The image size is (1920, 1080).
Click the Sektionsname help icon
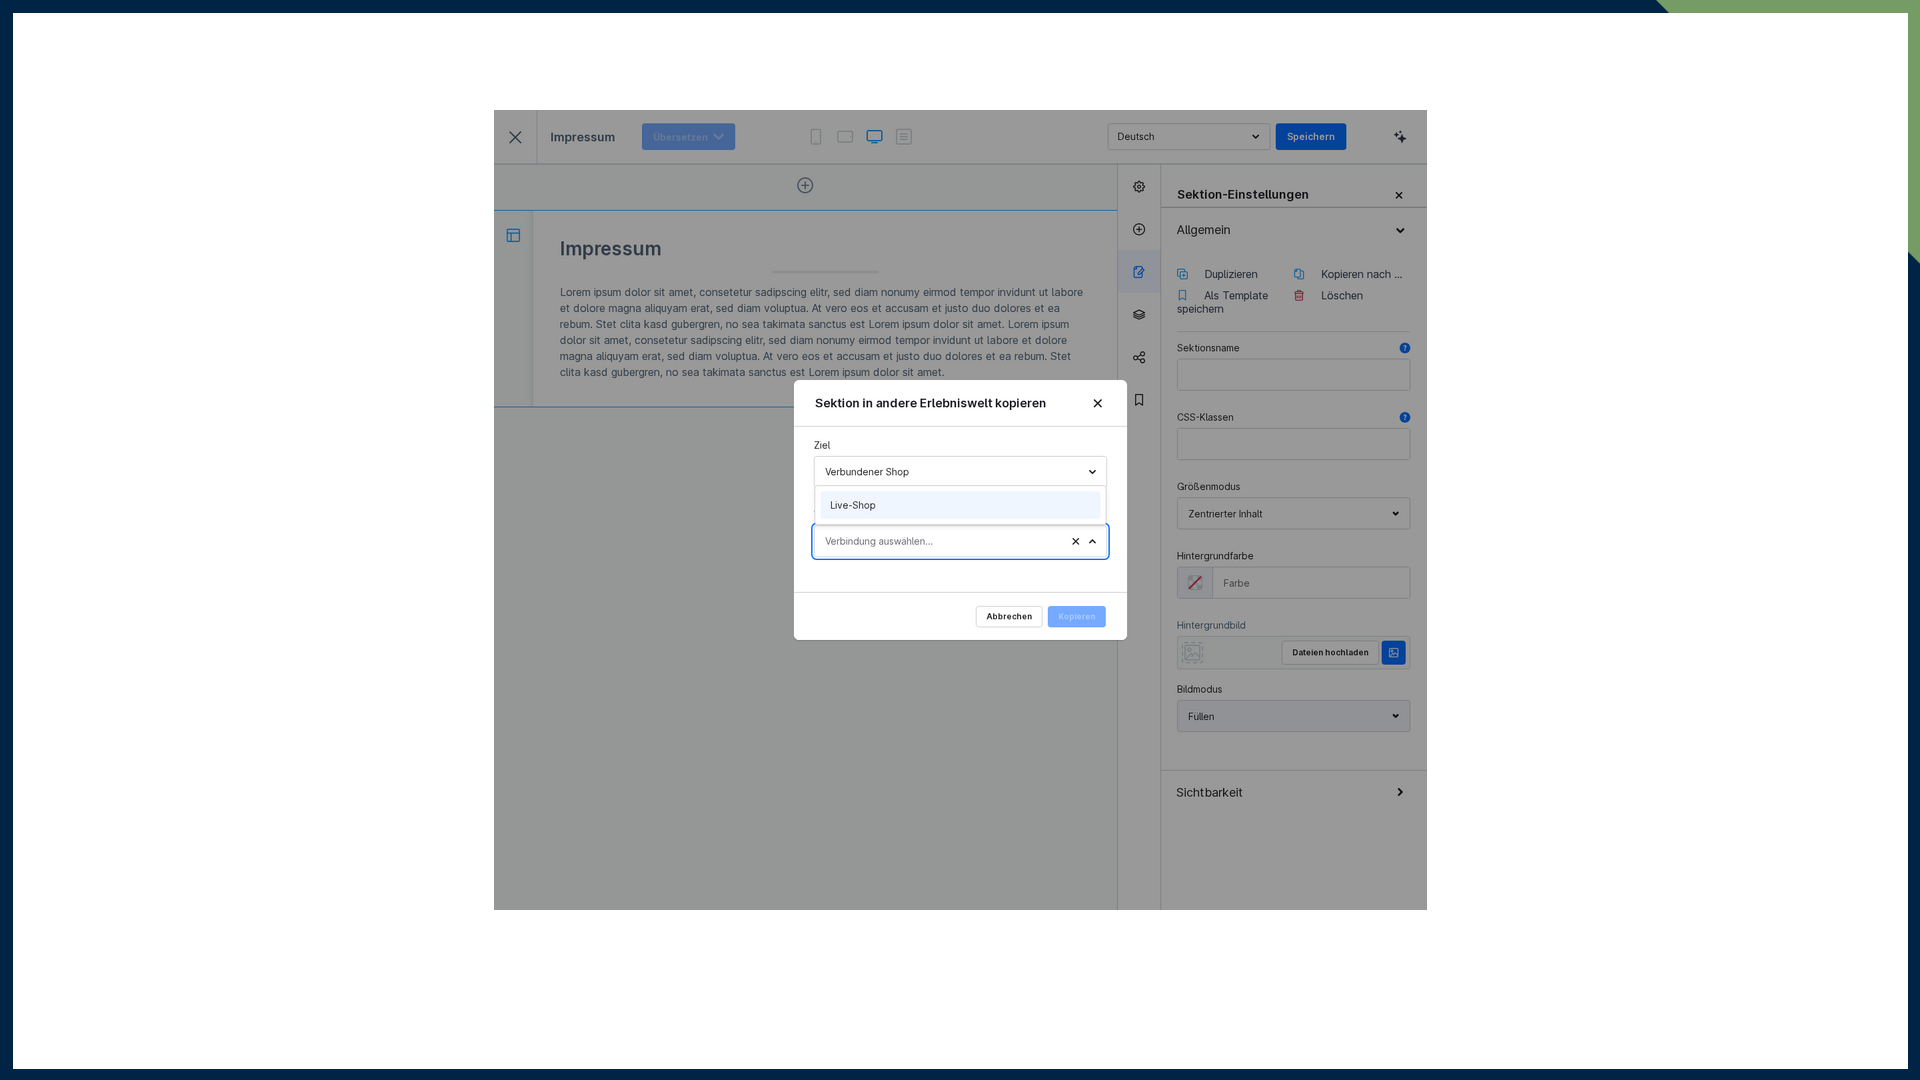point(1405,348)
